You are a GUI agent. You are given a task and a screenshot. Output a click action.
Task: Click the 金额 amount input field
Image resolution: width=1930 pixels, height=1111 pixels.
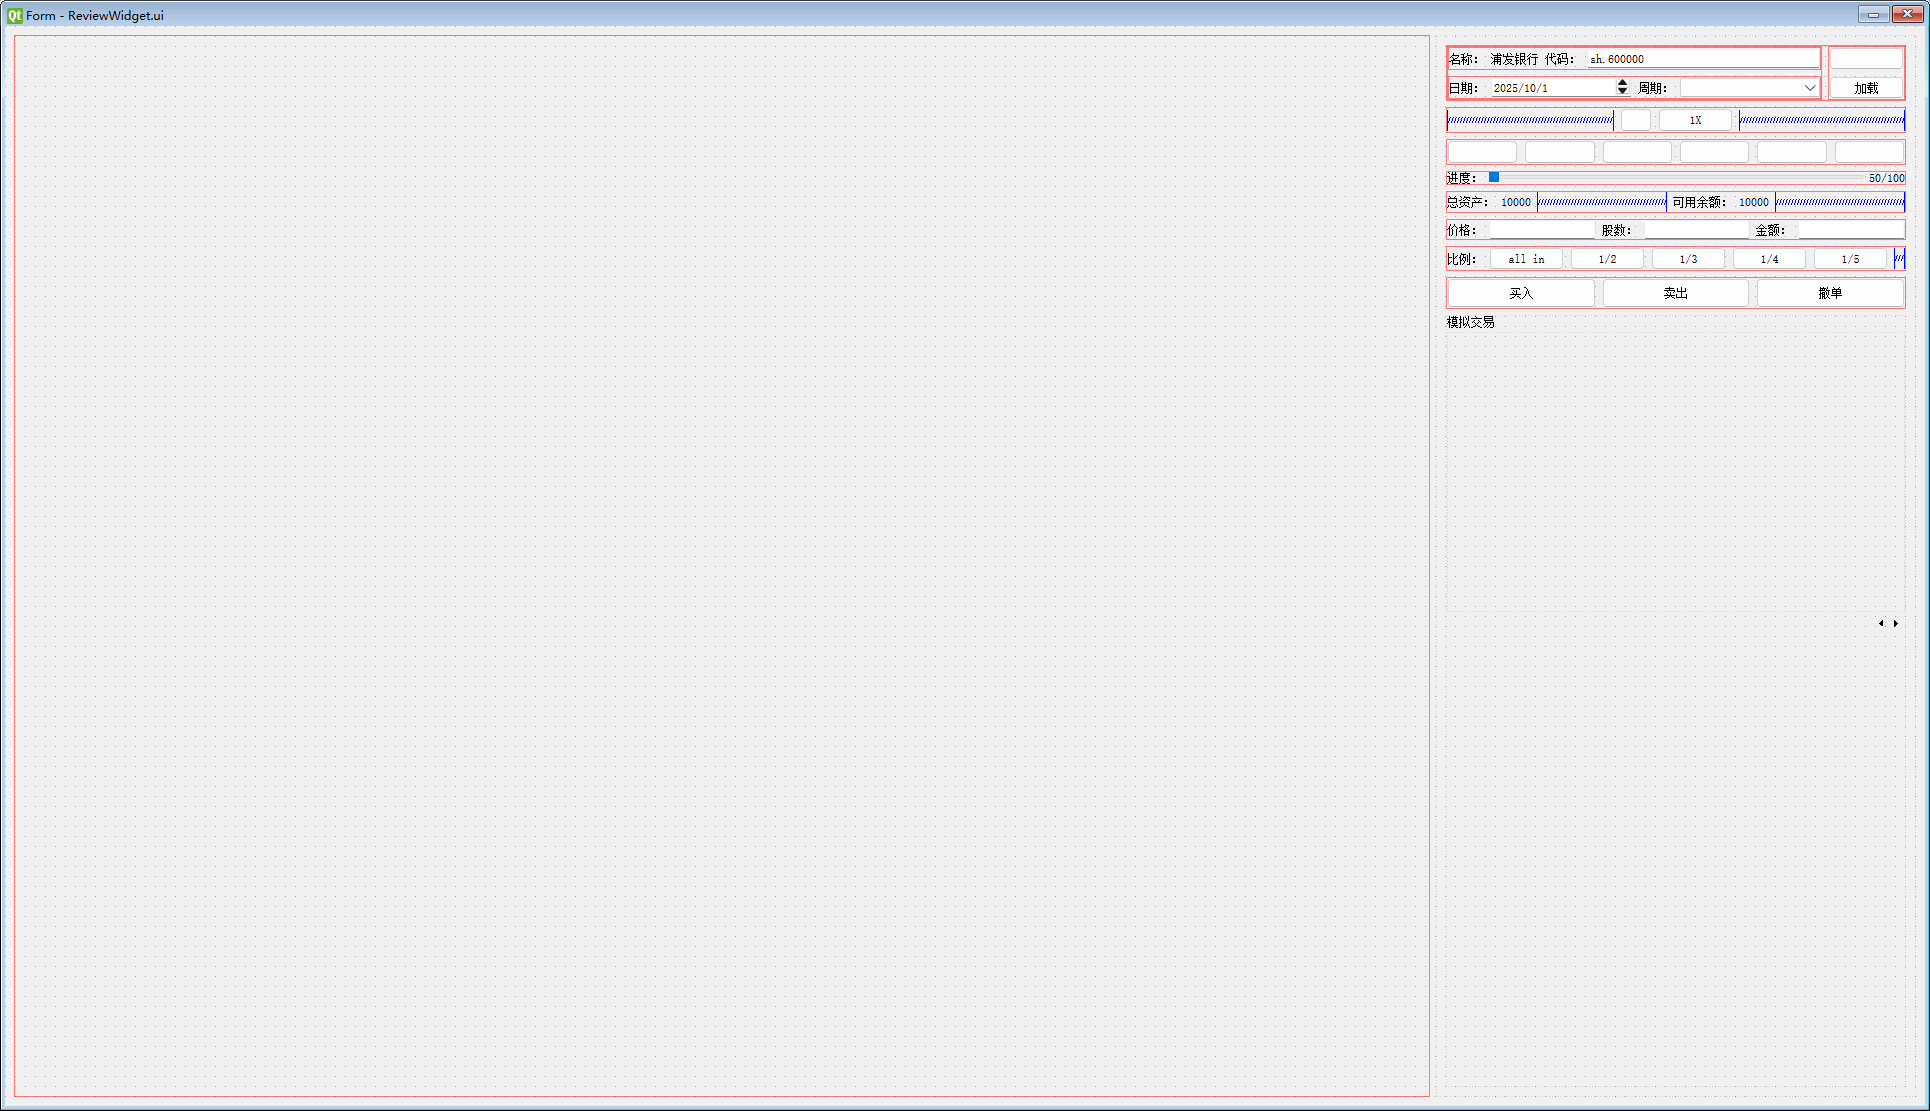pos(1850,230)
